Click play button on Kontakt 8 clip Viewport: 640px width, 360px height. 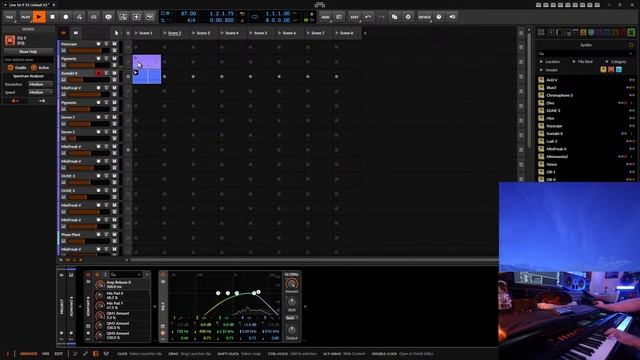(x=136, y=73)
